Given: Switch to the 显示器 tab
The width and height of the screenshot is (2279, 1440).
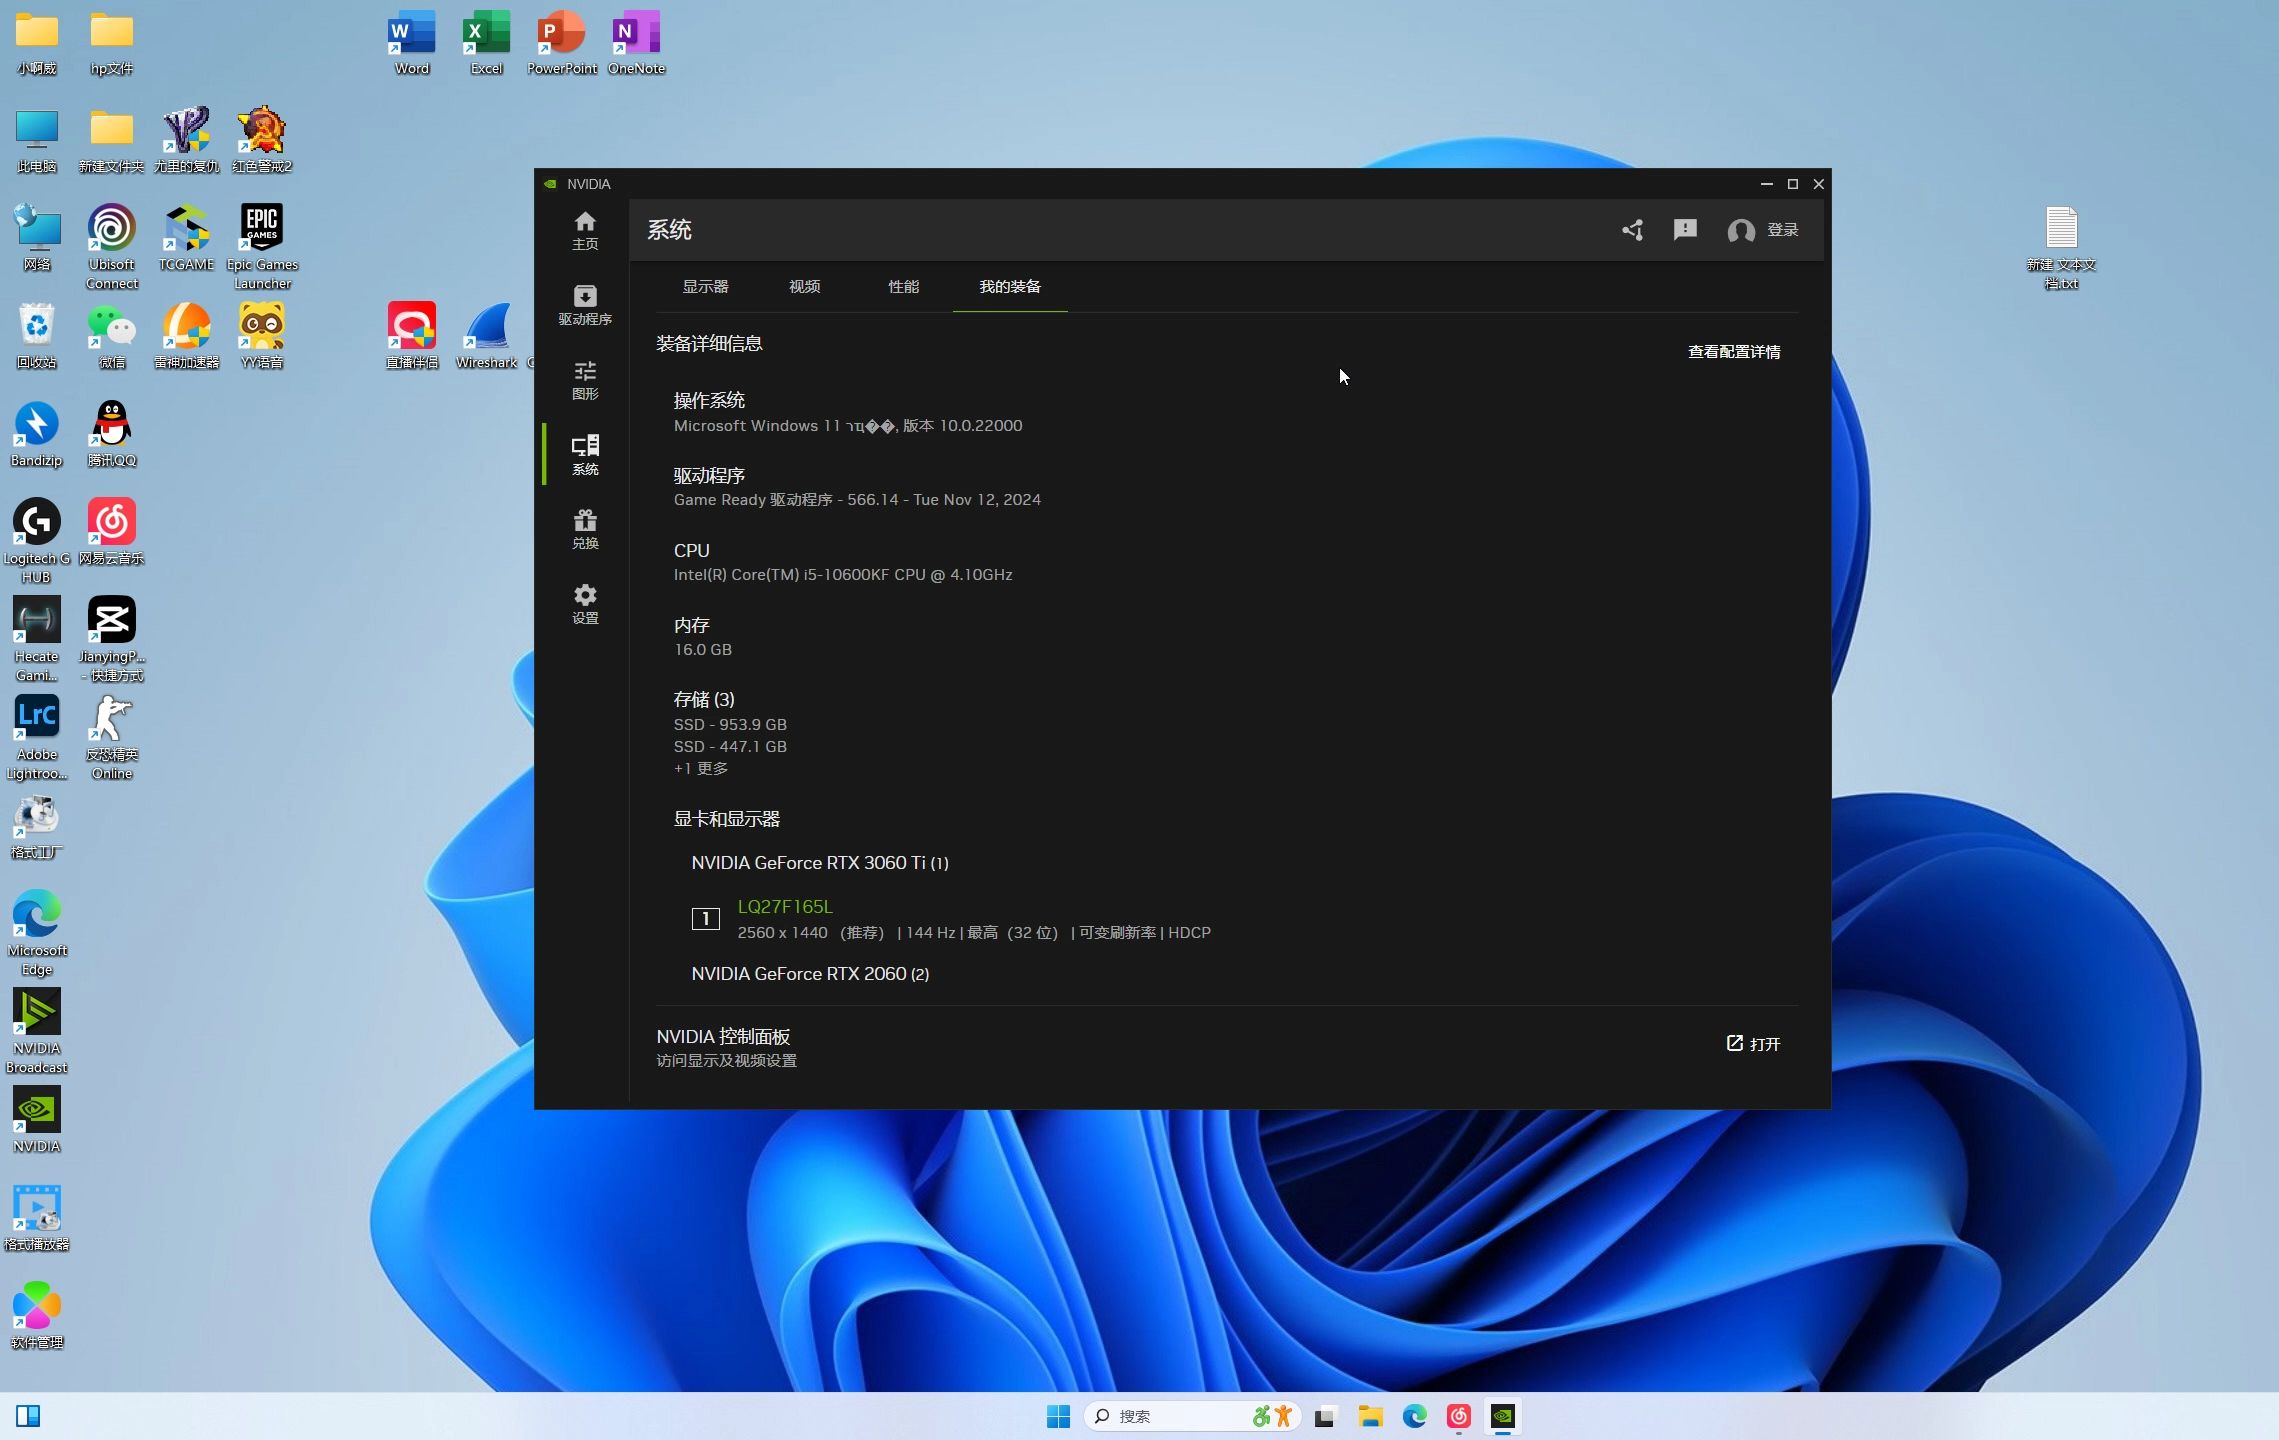Looking at the screenshot, I should click(705, 287).
